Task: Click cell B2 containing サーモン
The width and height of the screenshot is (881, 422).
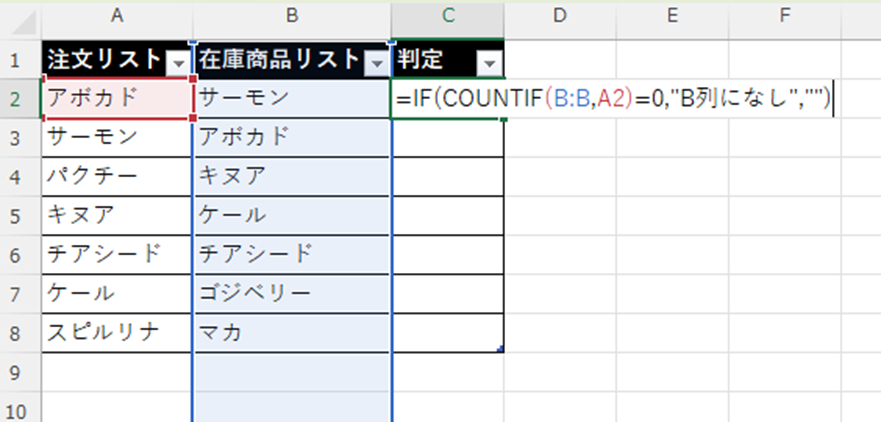Action: (292, 98)
